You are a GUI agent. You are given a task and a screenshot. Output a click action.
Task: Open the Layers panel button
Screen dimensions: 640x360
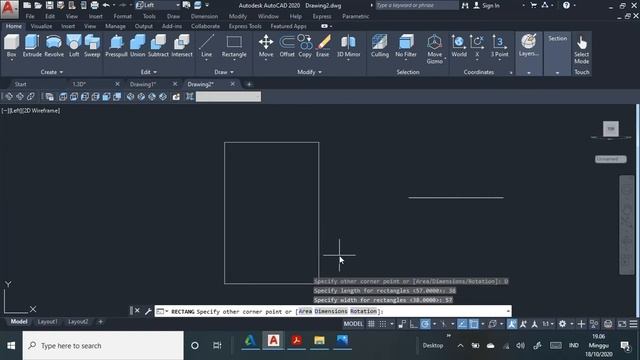click(x=529, y=46)
